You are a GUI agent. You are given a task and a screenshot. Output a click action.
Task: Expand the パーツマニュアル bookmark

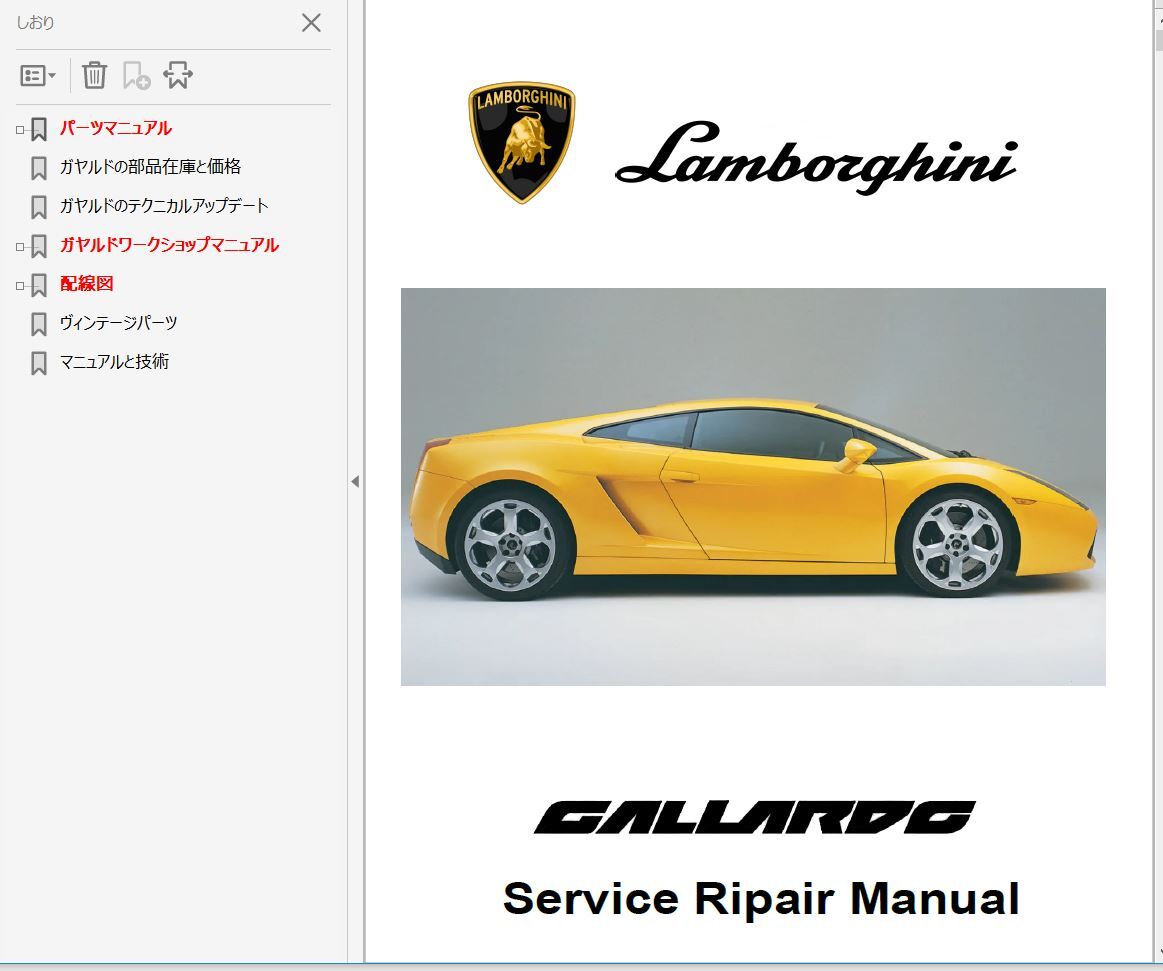coord(20,130)
